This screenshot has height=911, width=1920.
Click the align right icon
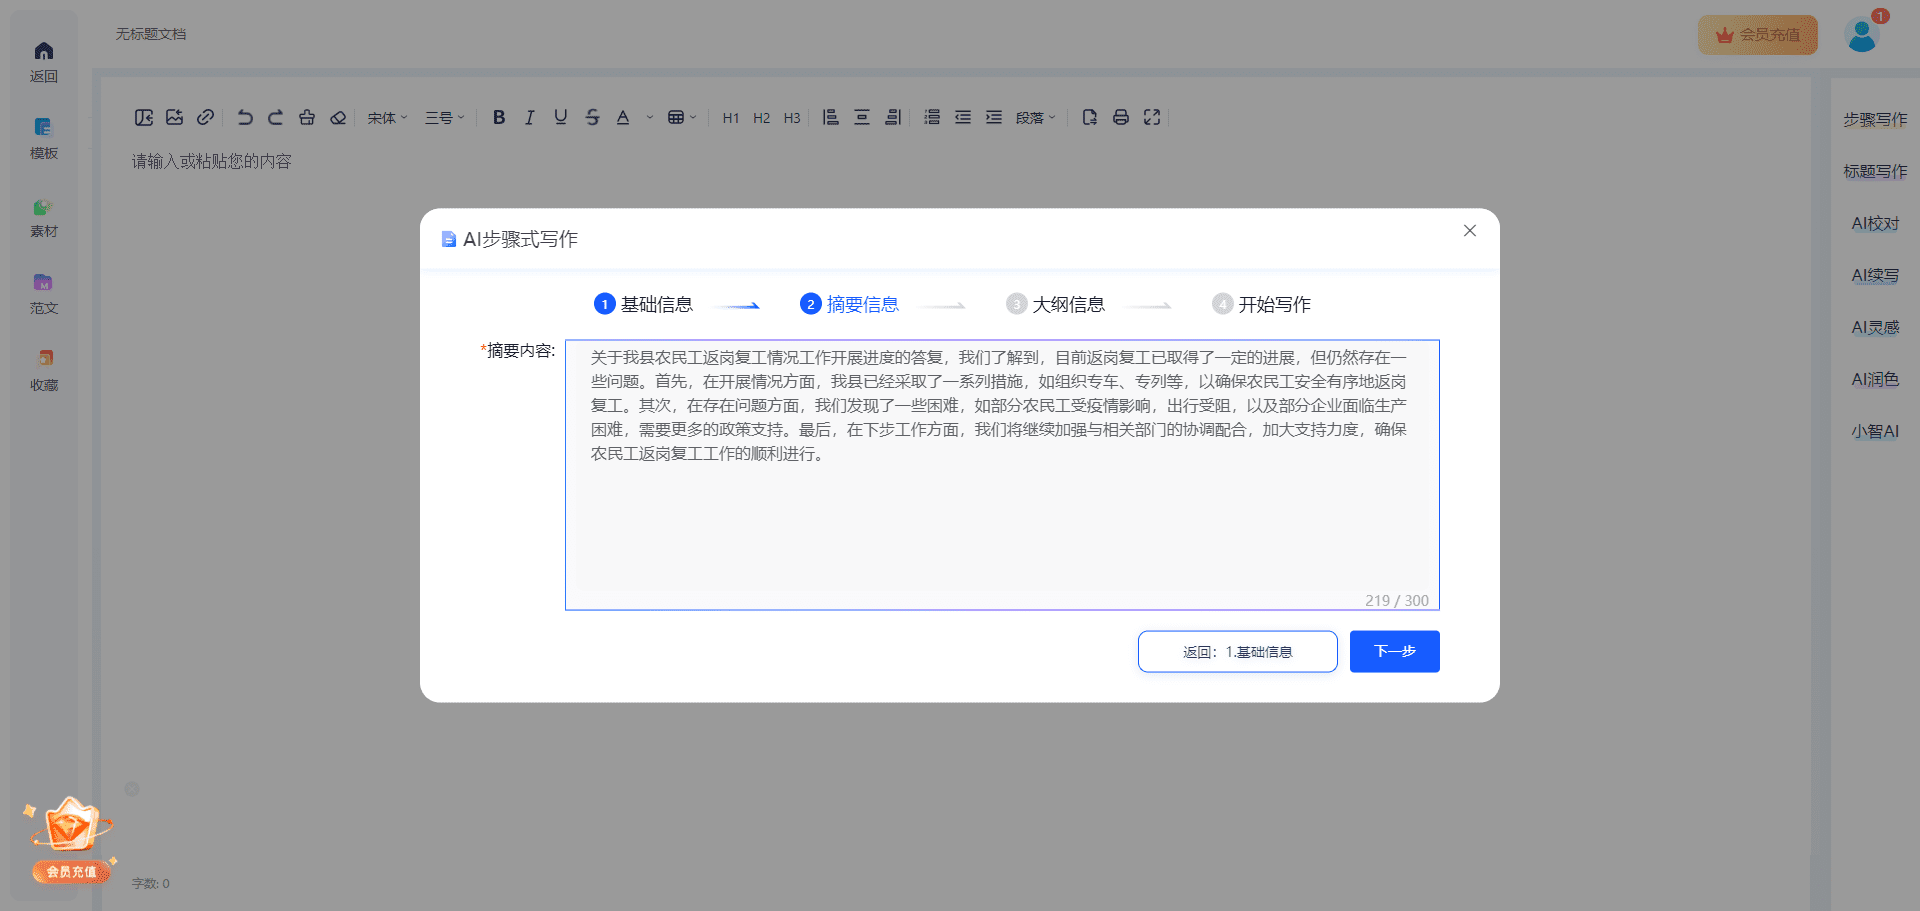click(893, 117)
